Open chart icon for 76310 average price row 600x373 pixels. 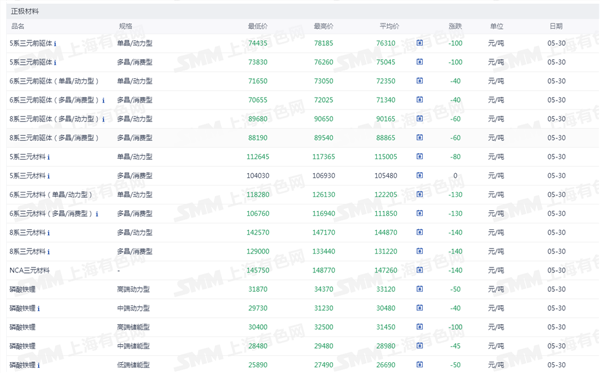click(x=420, y=43)
